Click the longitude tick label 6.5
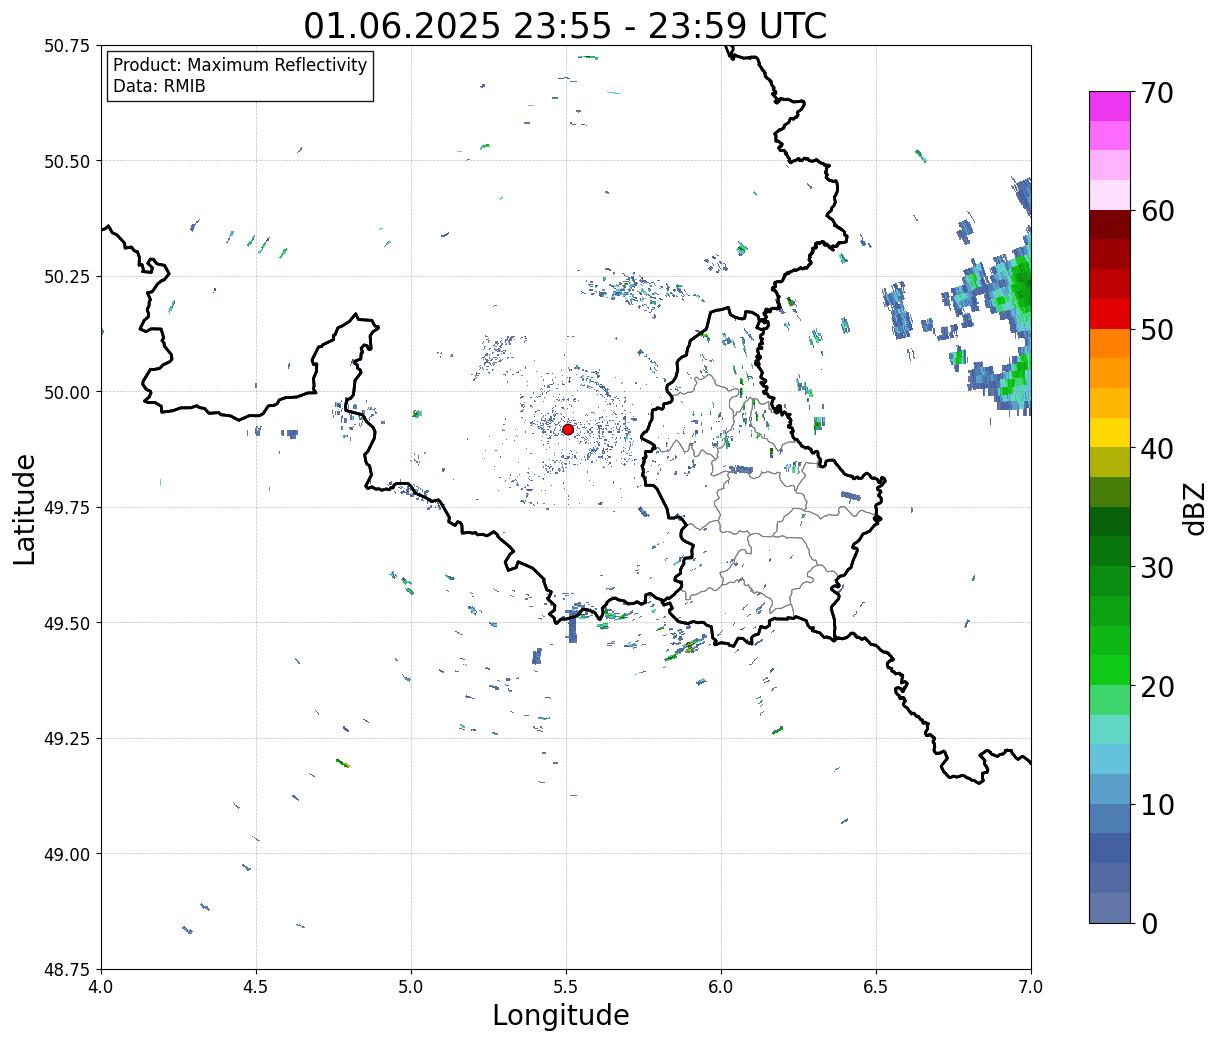The height and width of the screenshot is (1040, 1219). (x=876, y=986)
